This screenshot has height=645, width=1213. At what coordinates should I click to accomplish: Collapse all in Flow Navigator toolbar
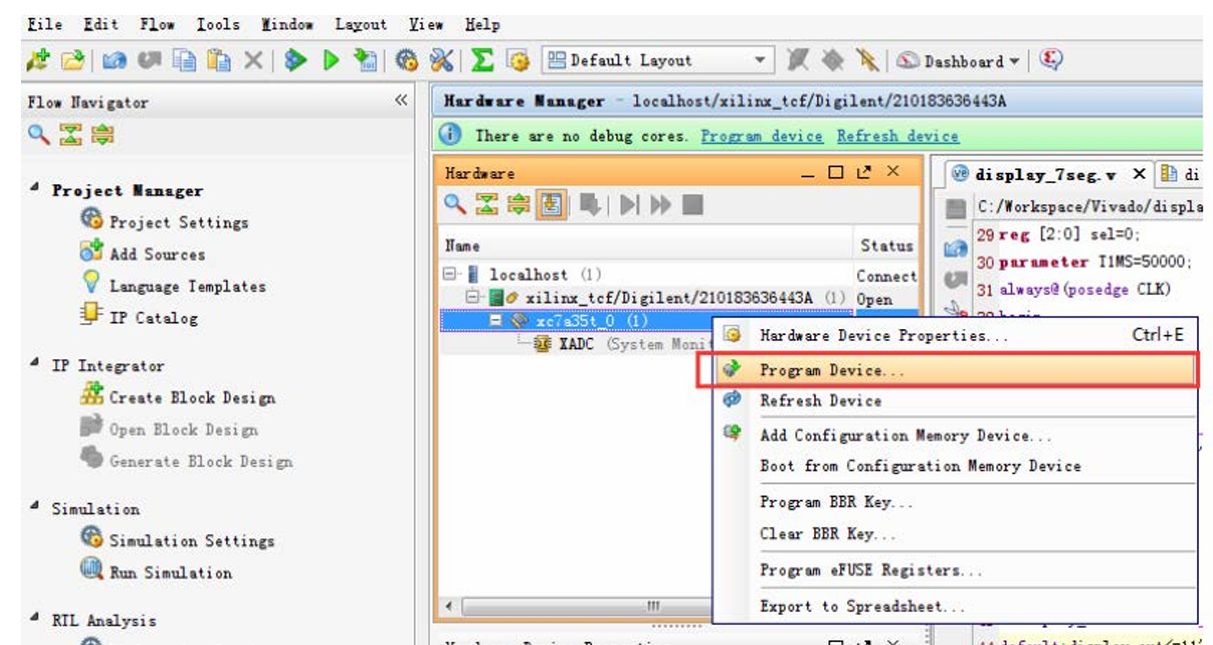tap(70, 135)
